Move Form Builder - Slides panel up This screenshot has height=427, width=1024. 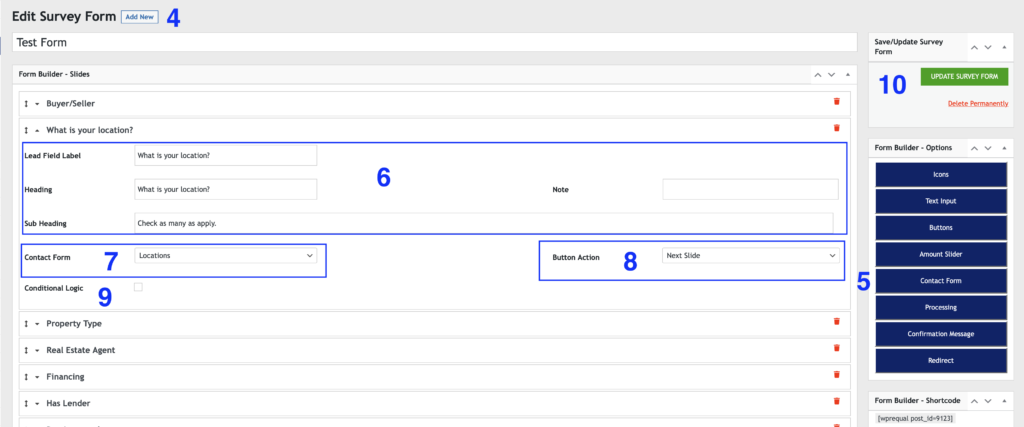click(817, 74)
